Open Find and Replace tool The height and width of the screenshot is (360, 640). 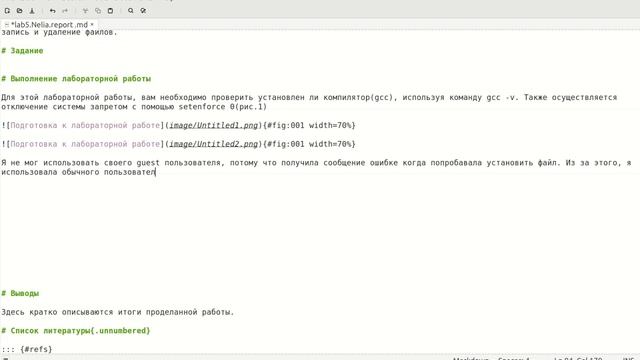pos(143,11)
